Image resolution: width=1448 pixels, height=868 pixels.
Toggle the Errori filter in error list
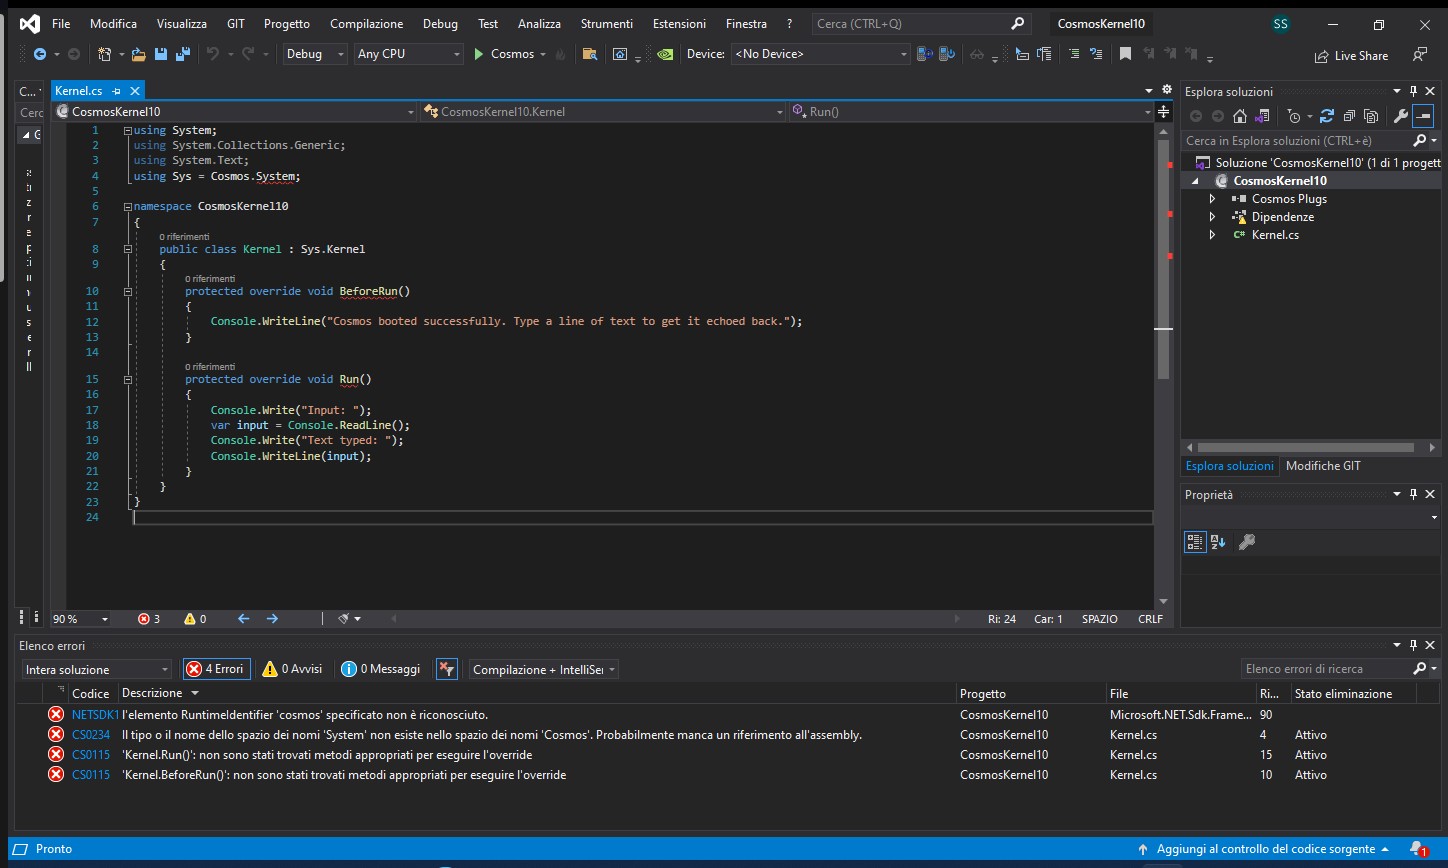click(x=216, y=668)
